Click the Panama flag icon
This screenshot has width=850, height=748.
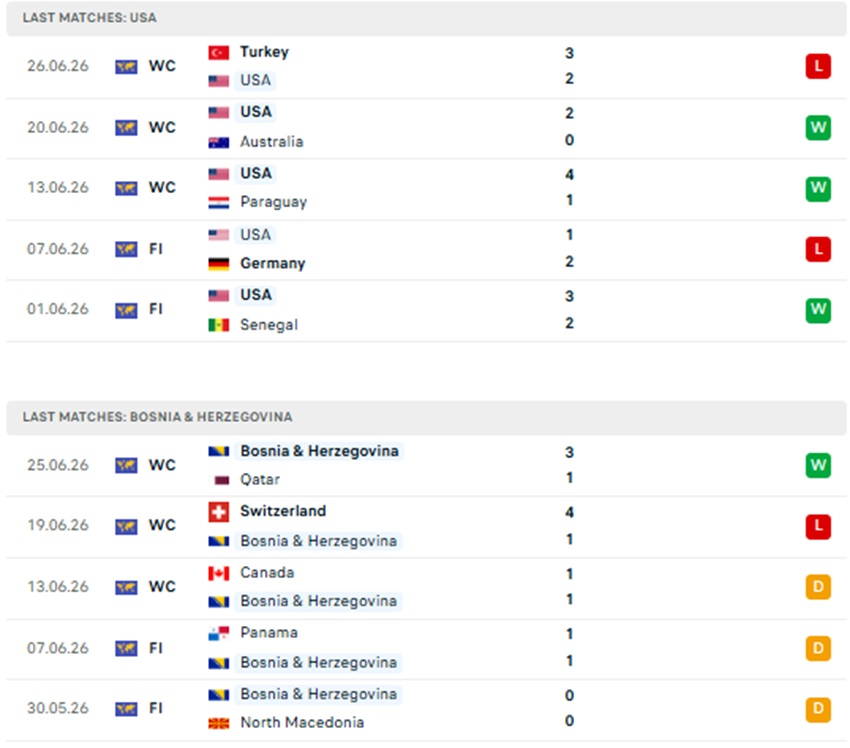coord(218,634)
